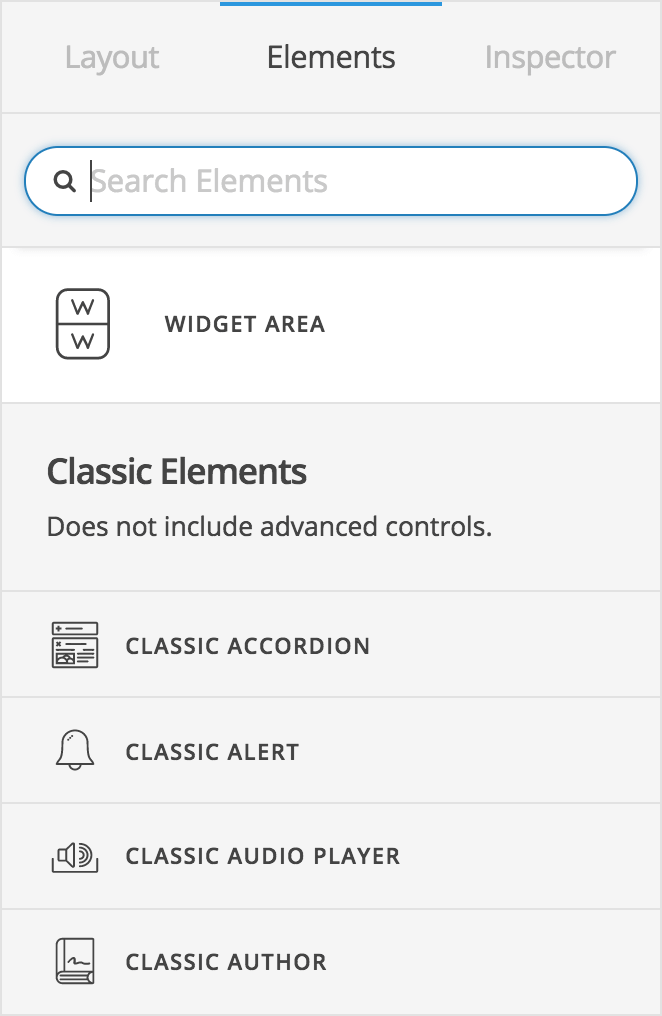Select the Elements tab
This screenshot has height=1016, width=662.
(x=330, y=57)
